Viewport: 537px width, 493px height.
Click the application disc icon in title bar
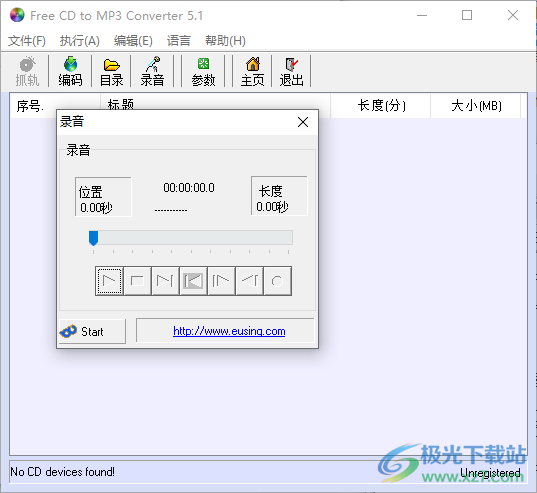(x=17, y=15)
